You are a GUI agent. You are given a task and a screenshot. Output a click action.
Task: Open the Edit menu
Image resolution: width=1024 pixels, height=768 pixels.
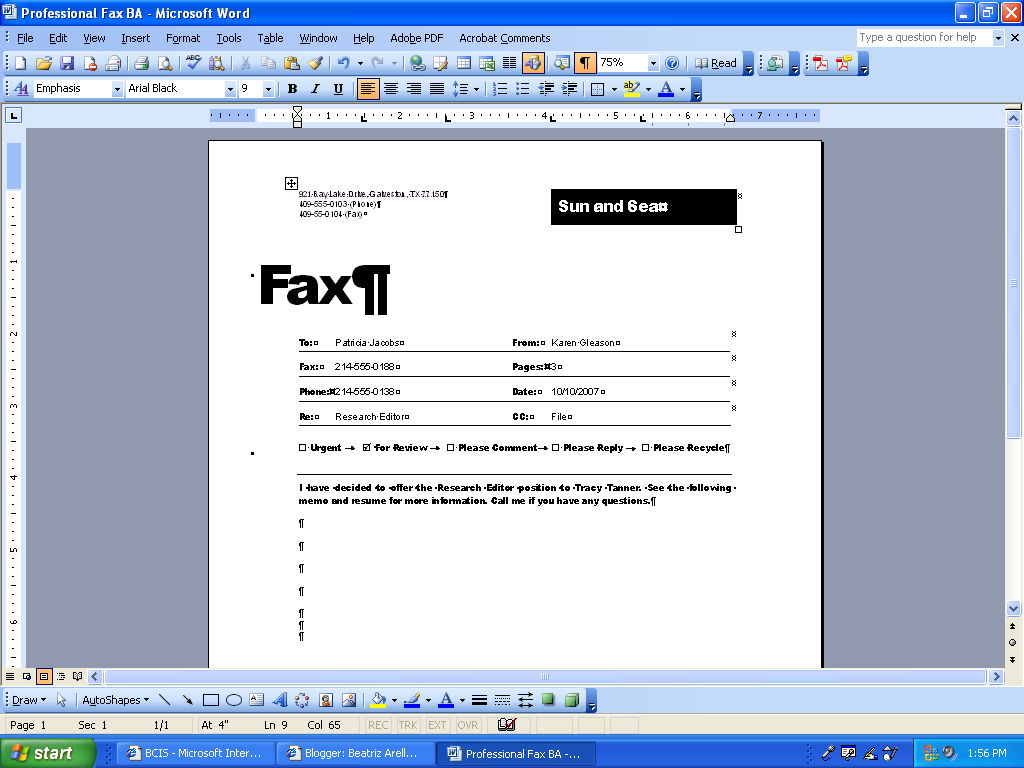58,38
